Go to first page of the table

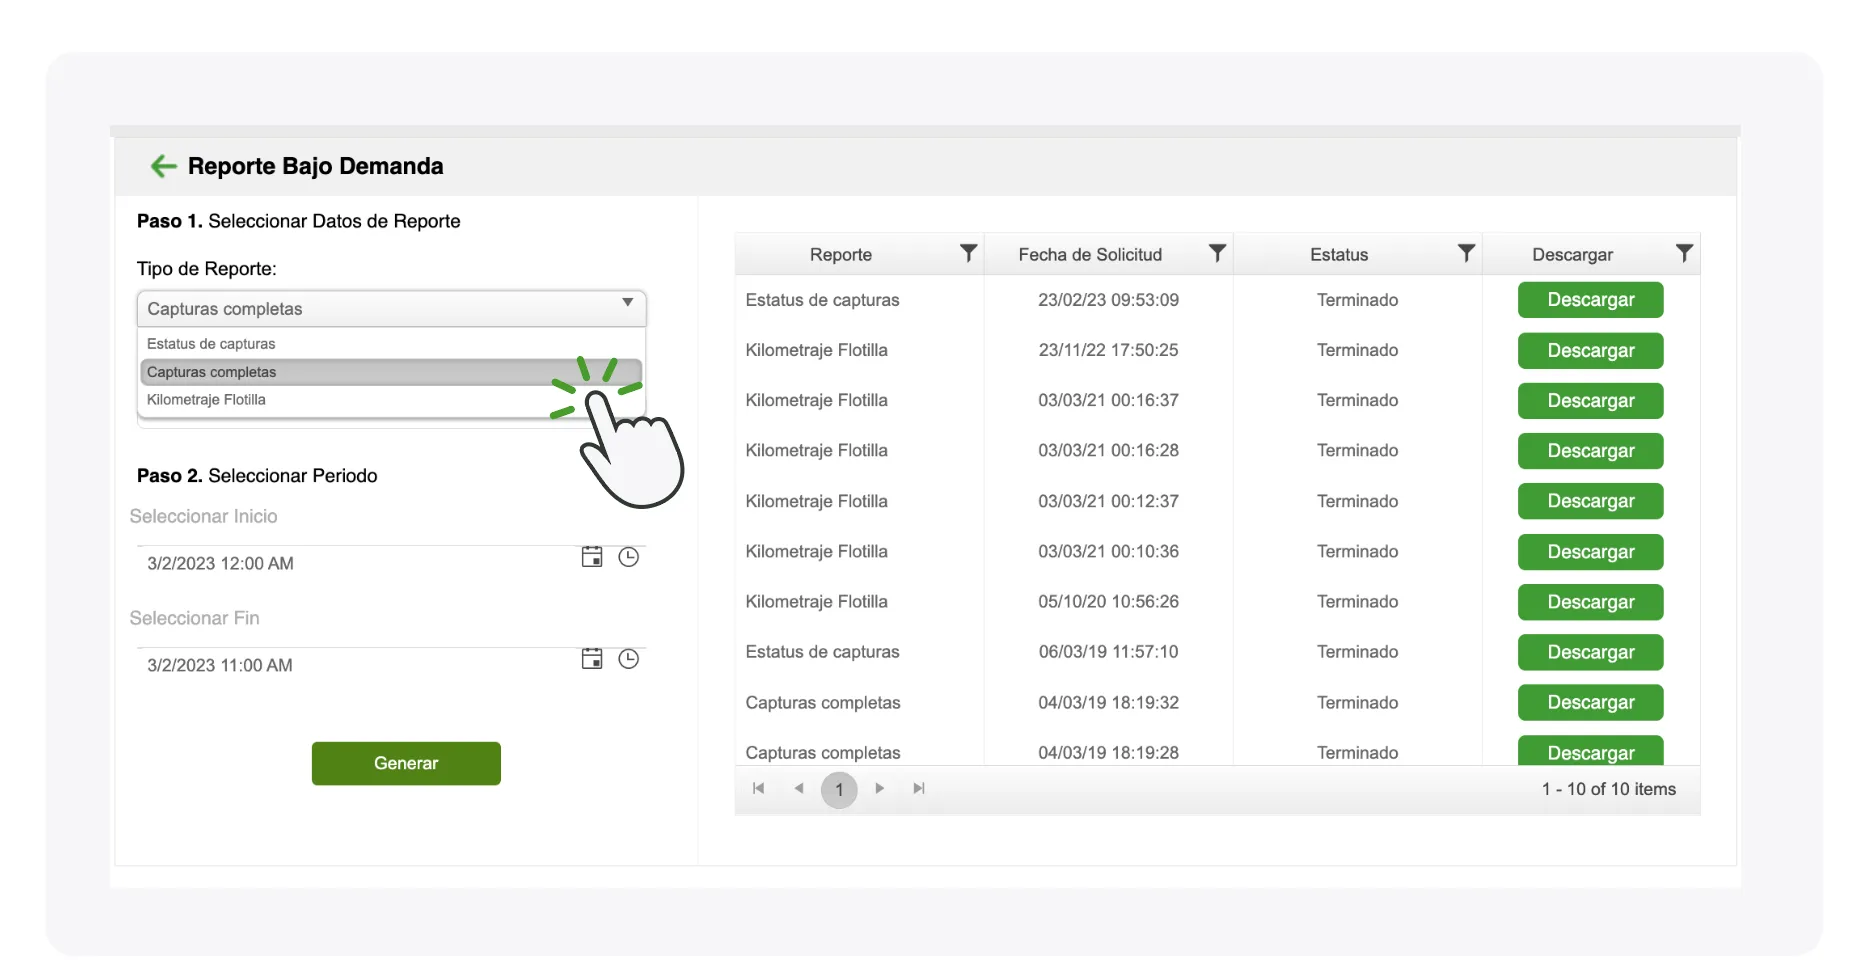click(759, 788)
